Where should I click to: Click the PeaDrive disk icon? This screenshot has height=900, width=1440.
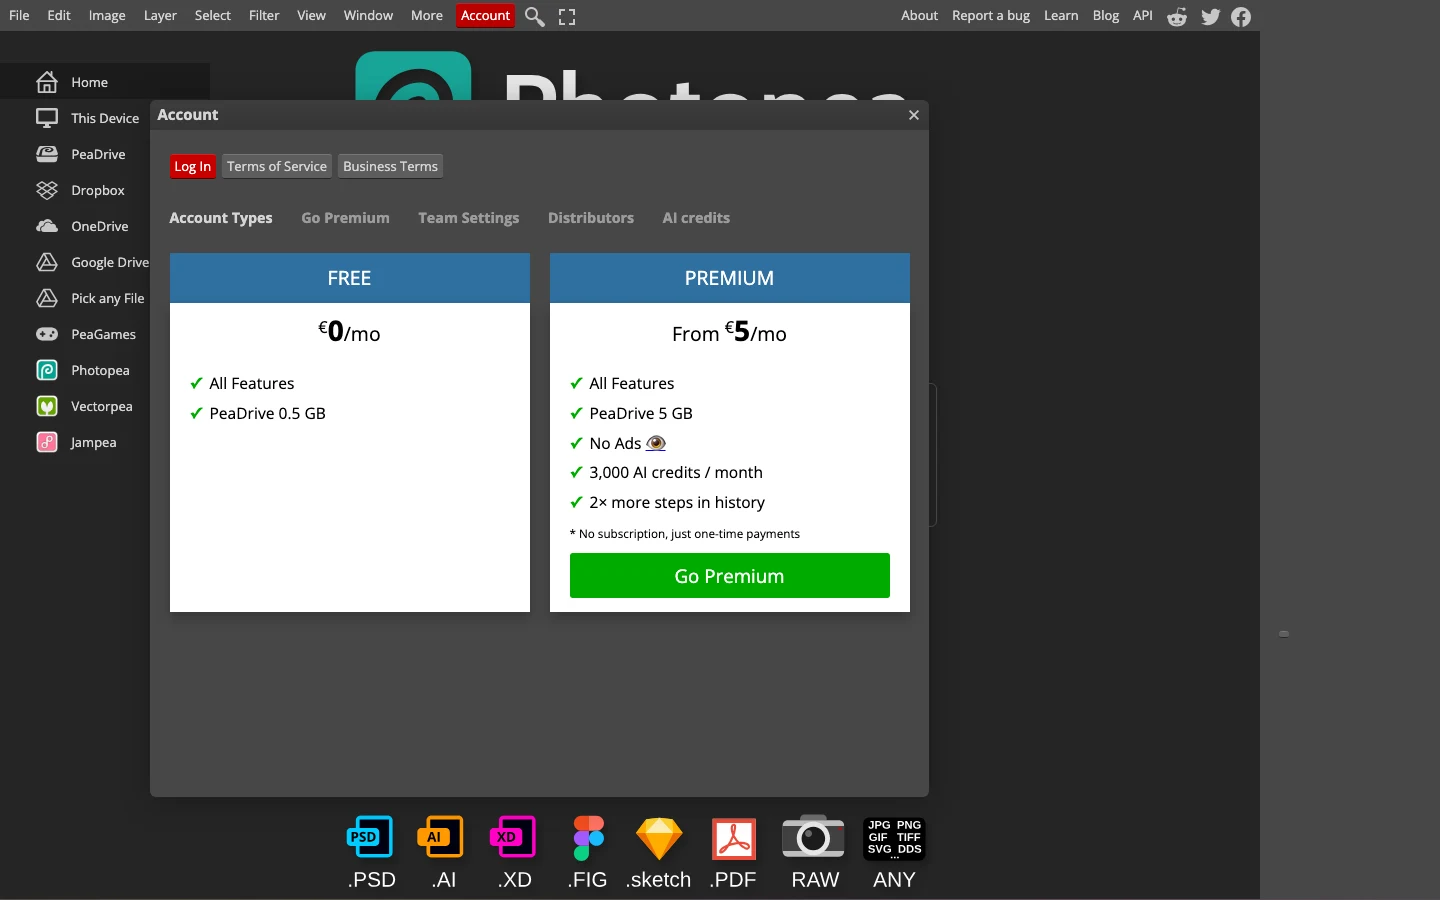click(x=47, y=154)
